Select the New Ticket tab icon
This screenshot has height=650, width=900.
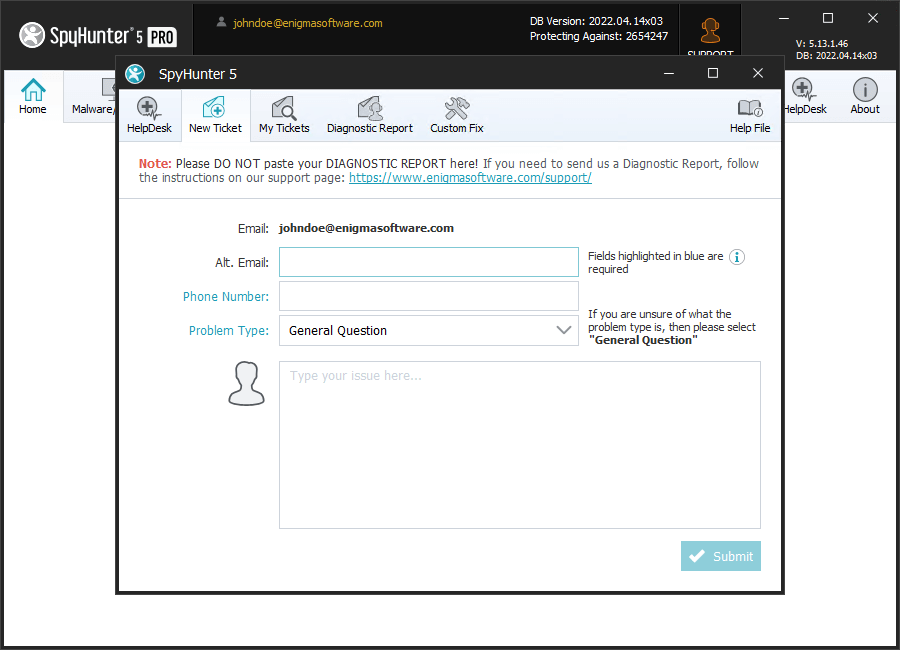[x=215, y=115]
